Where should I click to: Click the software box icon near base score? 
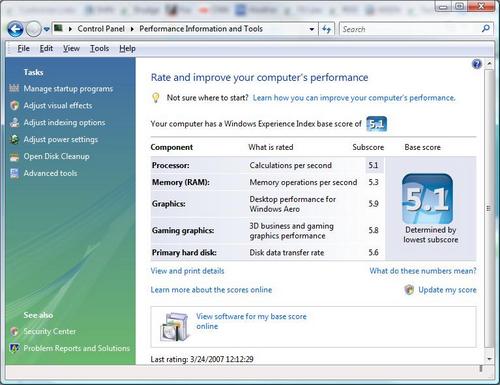click(174, 327)
